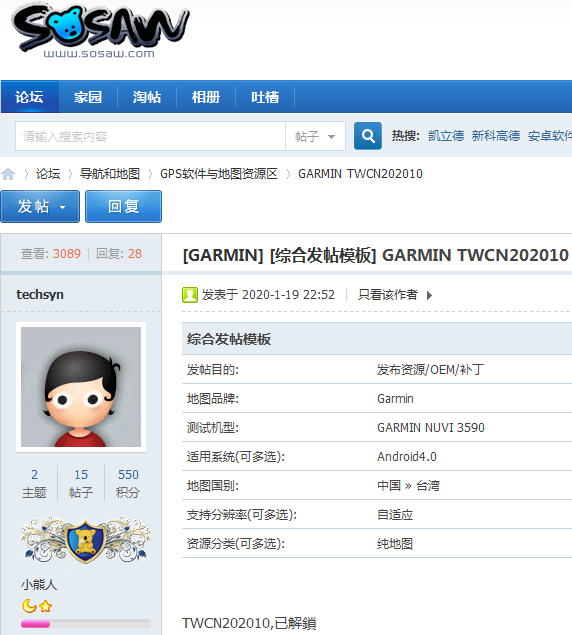572x635 pixels.
Task: Open hot search link 安卓软件
Action: 550,136
